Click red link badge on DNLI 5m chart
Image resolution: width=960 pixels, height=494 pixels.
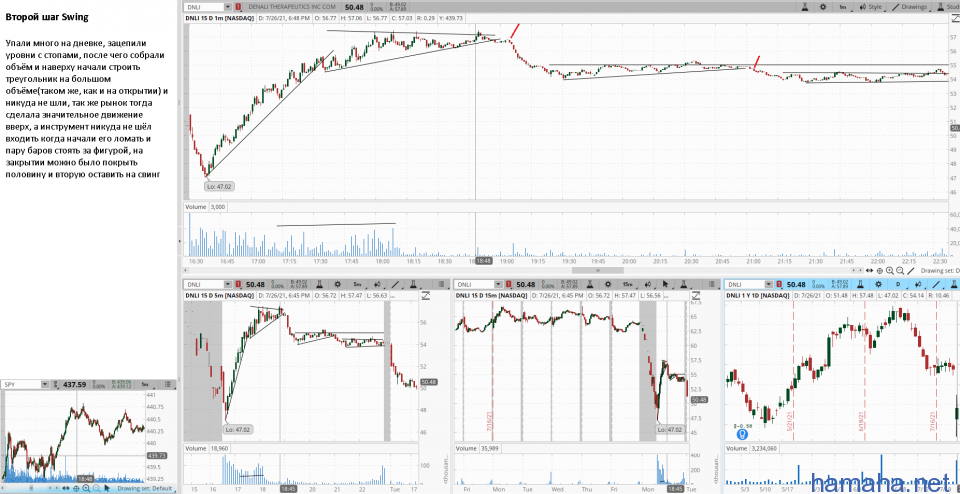coord(238,284)
